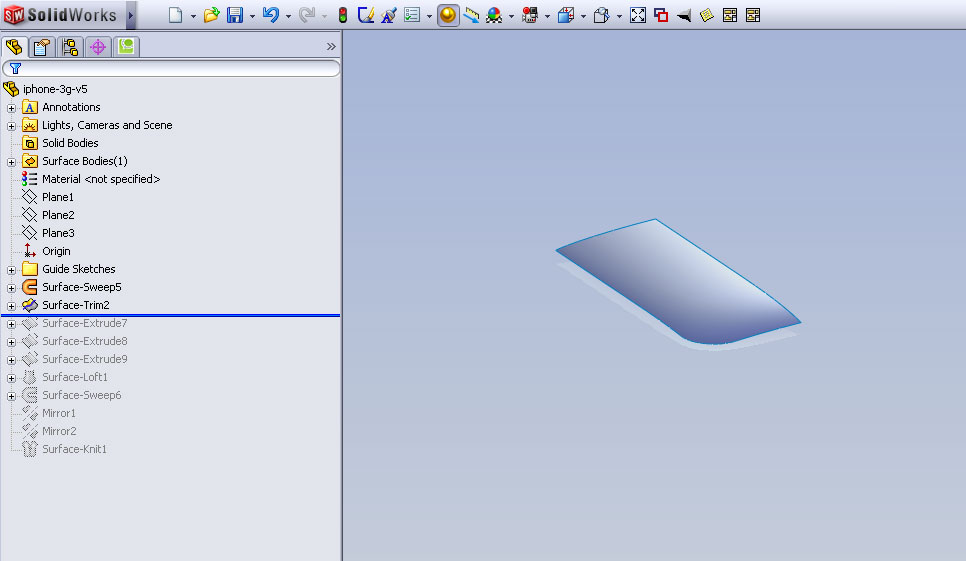This screenshot has height=561, width=966.
Task: Expand the panel with the double chevron
Action: tap(331, 47)
